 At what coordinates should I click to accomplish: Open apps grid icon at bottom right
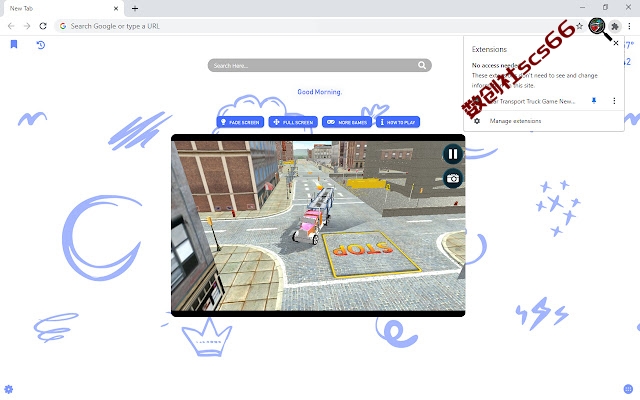(x=628, y=389)
